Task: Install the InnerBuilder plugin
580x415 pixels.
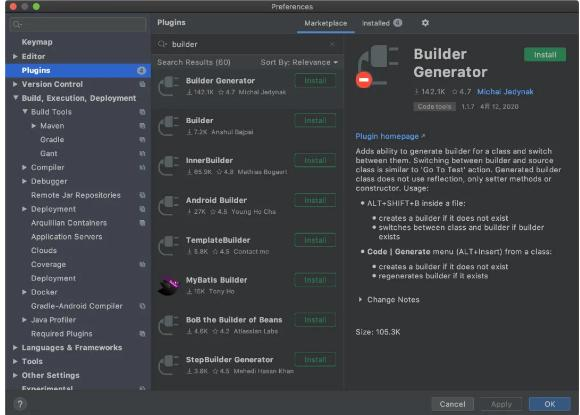Action: coord(315,161)
